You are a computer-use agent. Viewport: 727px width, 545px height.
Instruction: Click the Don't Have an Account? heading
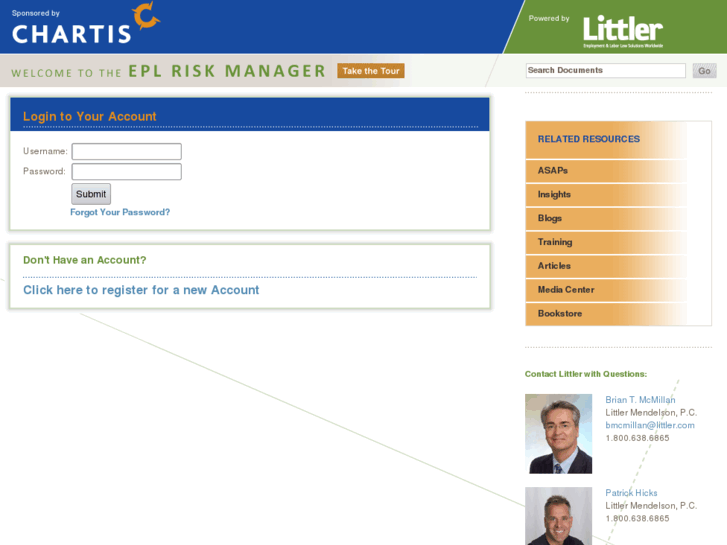tap(85, 260)
